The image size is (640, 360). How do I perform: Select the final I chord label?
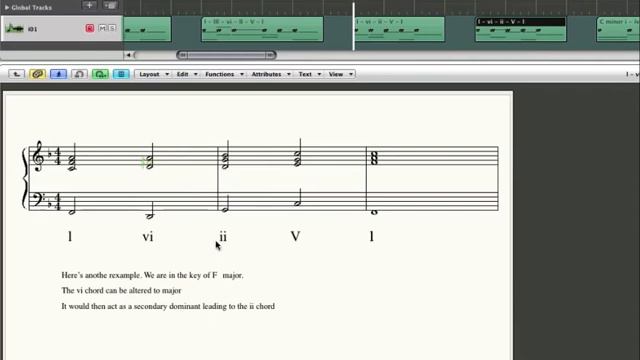point(372,236)
